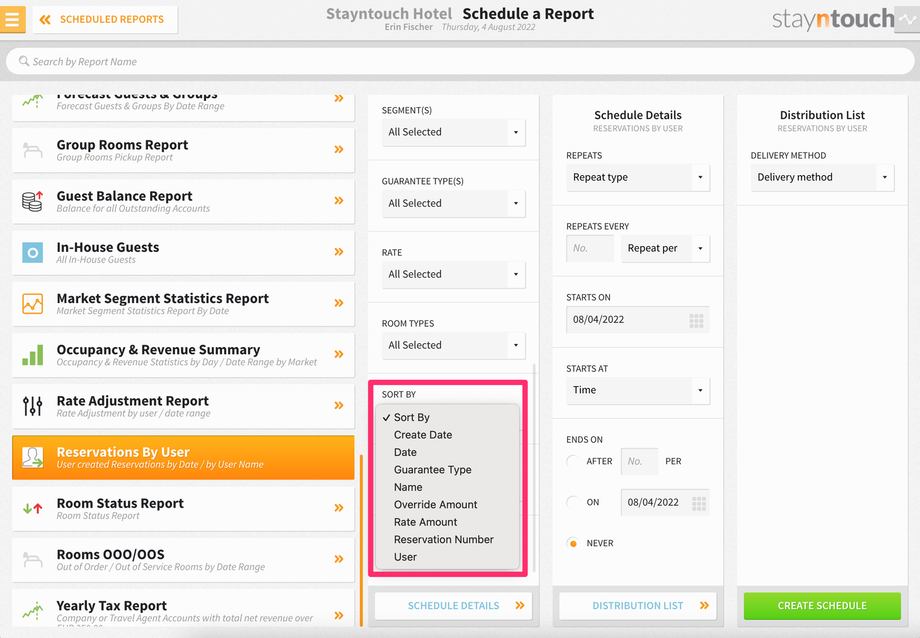This screenshot has width=920, height=638.
Task: Open the Delivery method dropdown
Action: [822, 177]
